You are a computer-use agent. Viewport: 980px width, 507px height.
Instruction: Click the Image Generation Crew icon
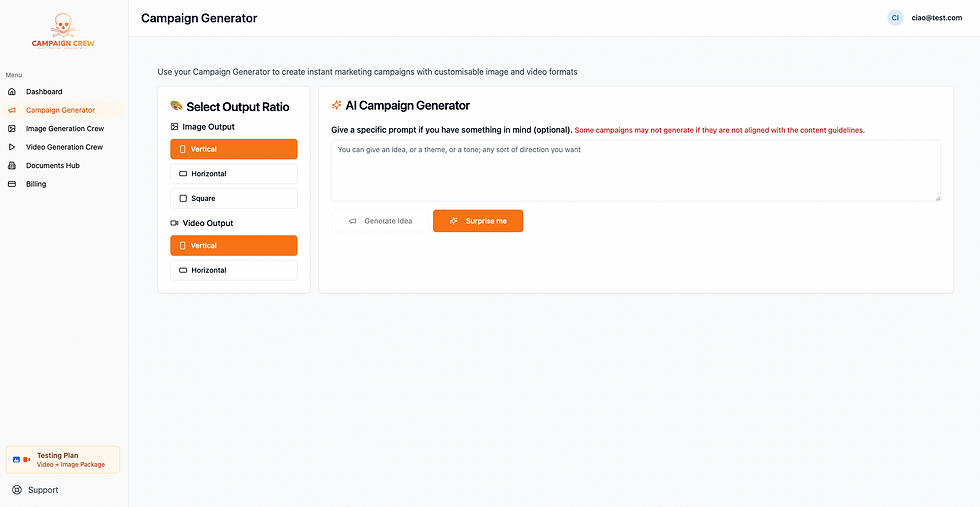point(12,129)
